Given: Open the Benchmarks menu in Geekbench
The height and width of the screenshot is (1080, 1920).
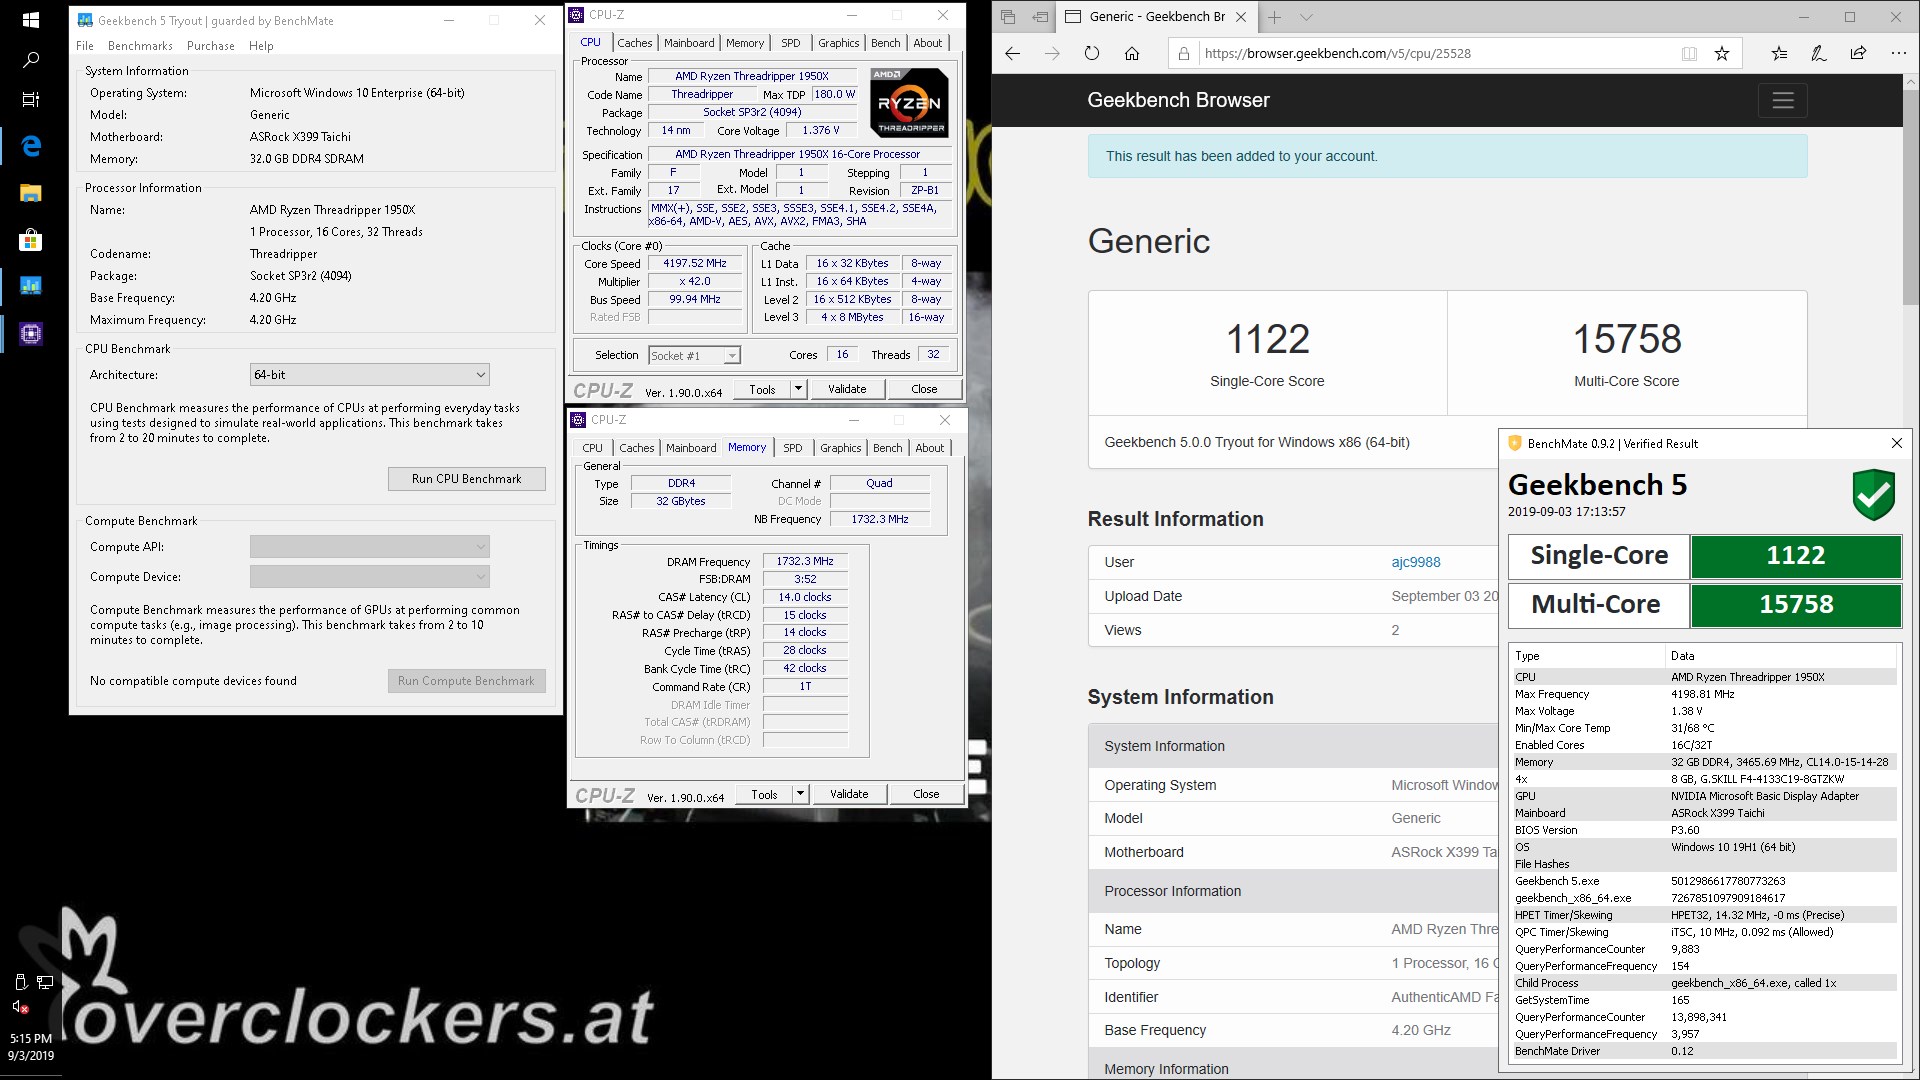Looking at the screenshot, I should (x=140, y=46).
